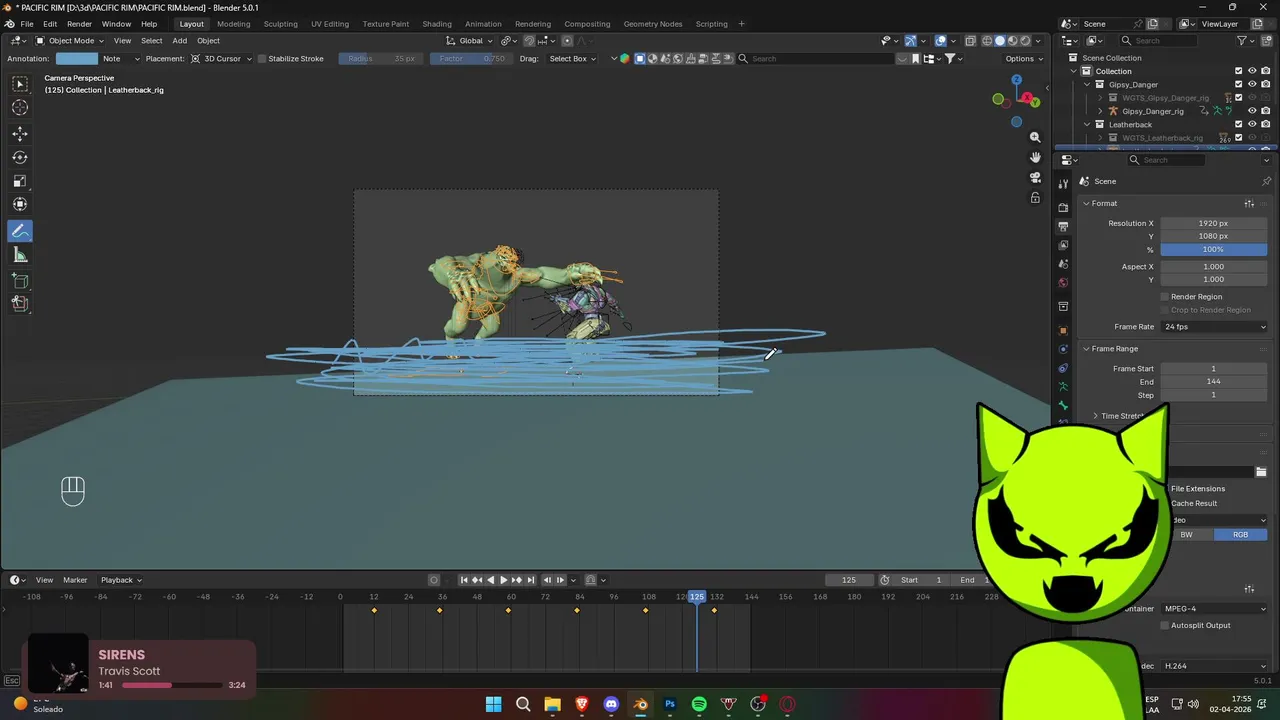
Task: Open the Object properties tab
Action: point(1063,330)
